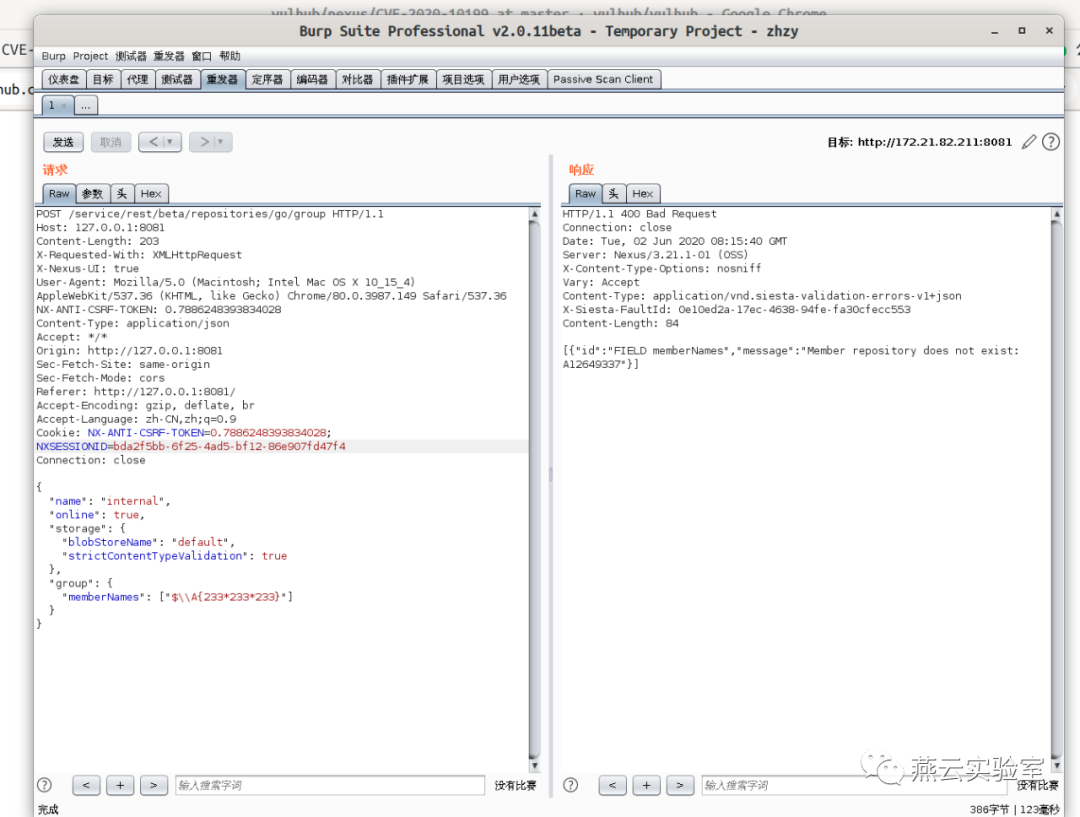
Task: Open help via the target question mark icon
Action: 1050,142
